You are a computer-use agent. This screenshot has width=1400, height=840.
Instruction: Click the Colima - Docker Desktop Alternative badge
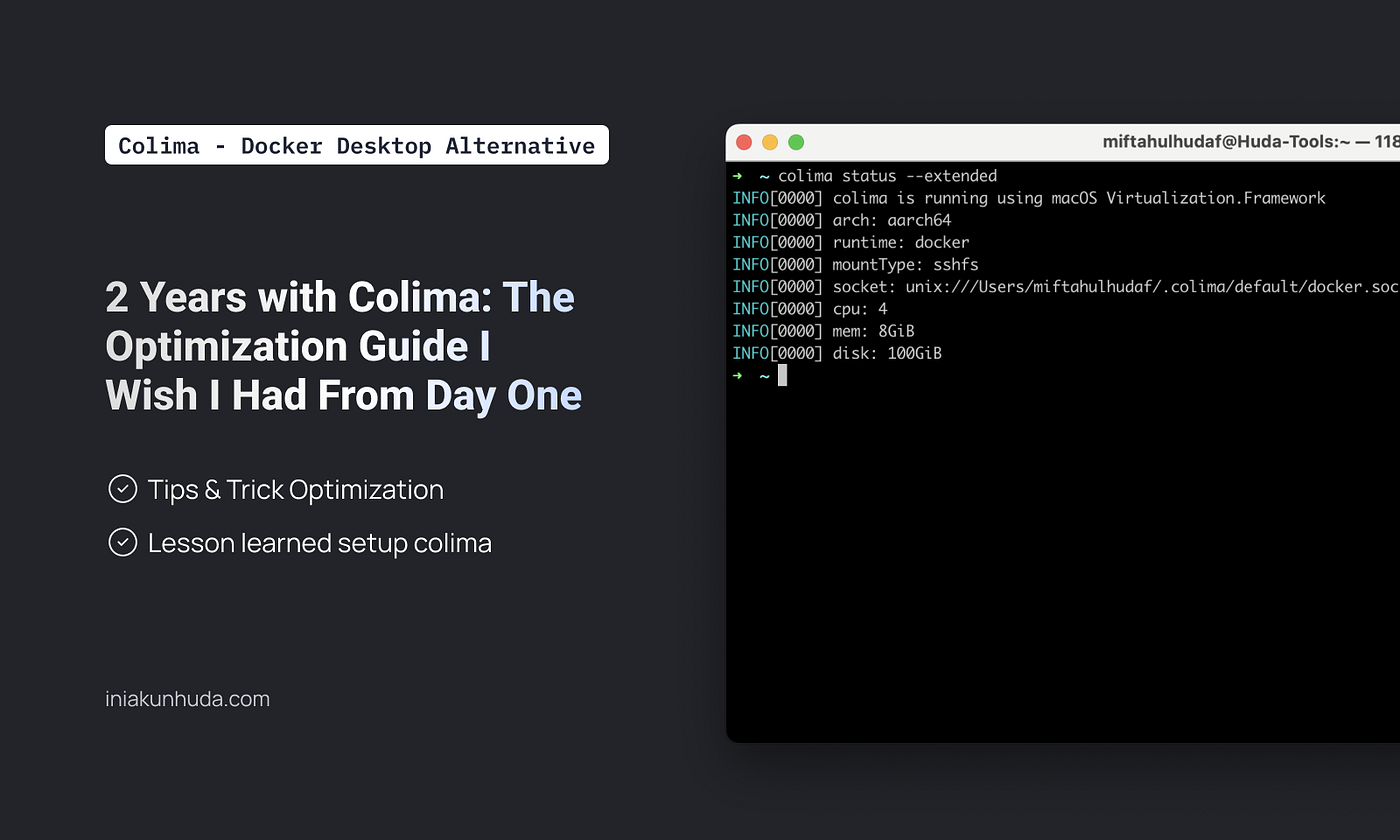[x=357, y=145]
